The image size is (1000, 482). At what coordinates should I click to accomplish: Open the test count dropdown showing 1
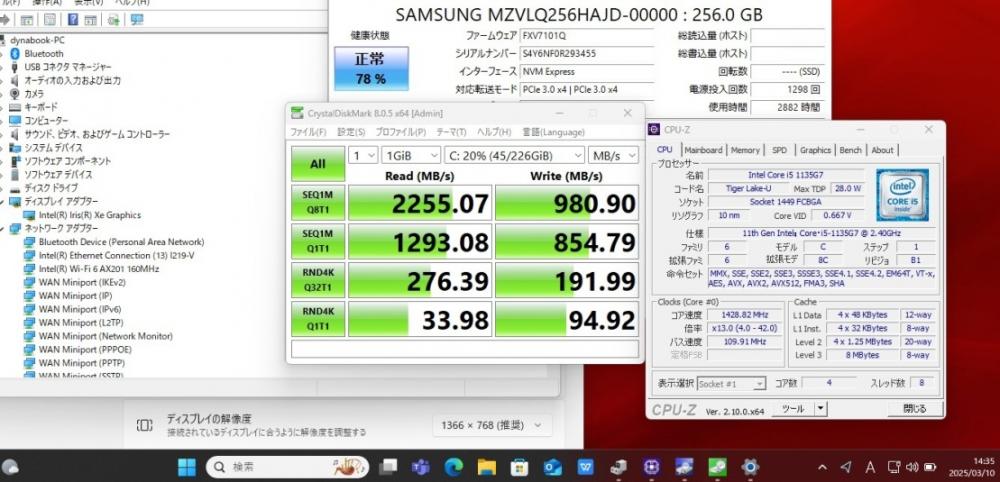[x=363, y=155]
